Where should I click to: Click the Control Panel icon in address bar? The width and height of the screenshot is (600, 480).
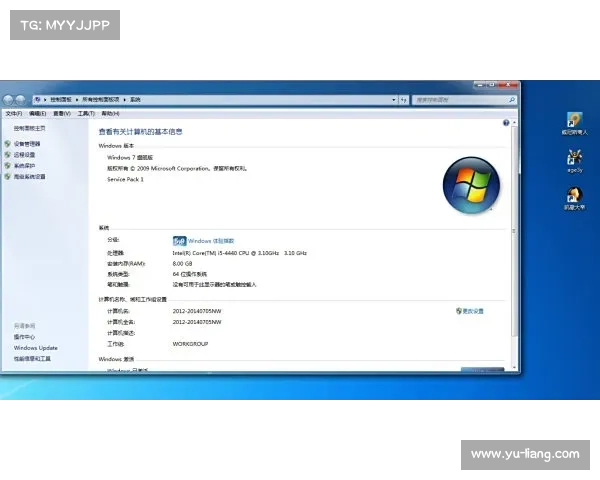point(38,100)
